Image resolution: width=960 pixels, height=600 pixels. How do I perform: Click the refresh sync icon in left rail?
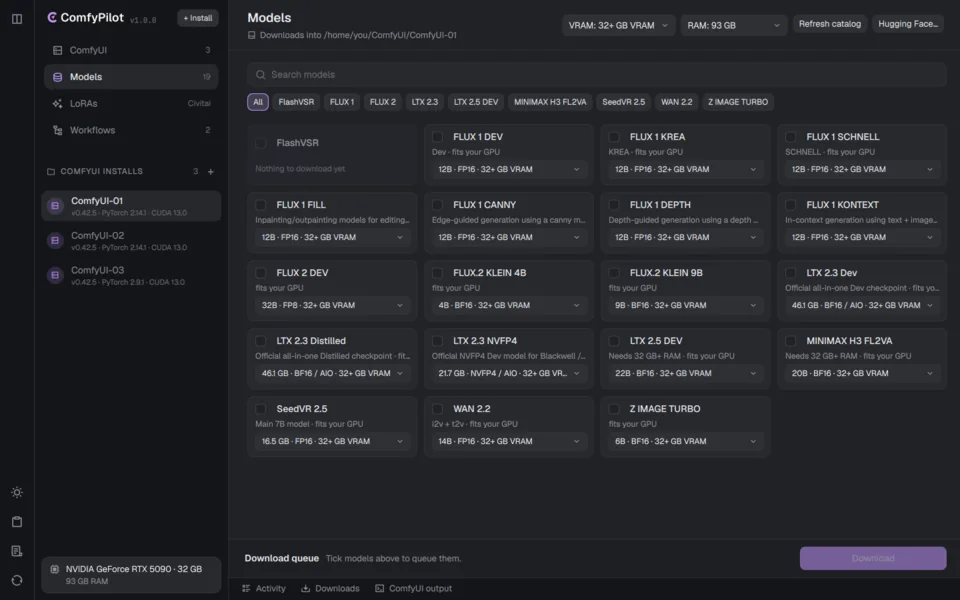tap(17, 580)
